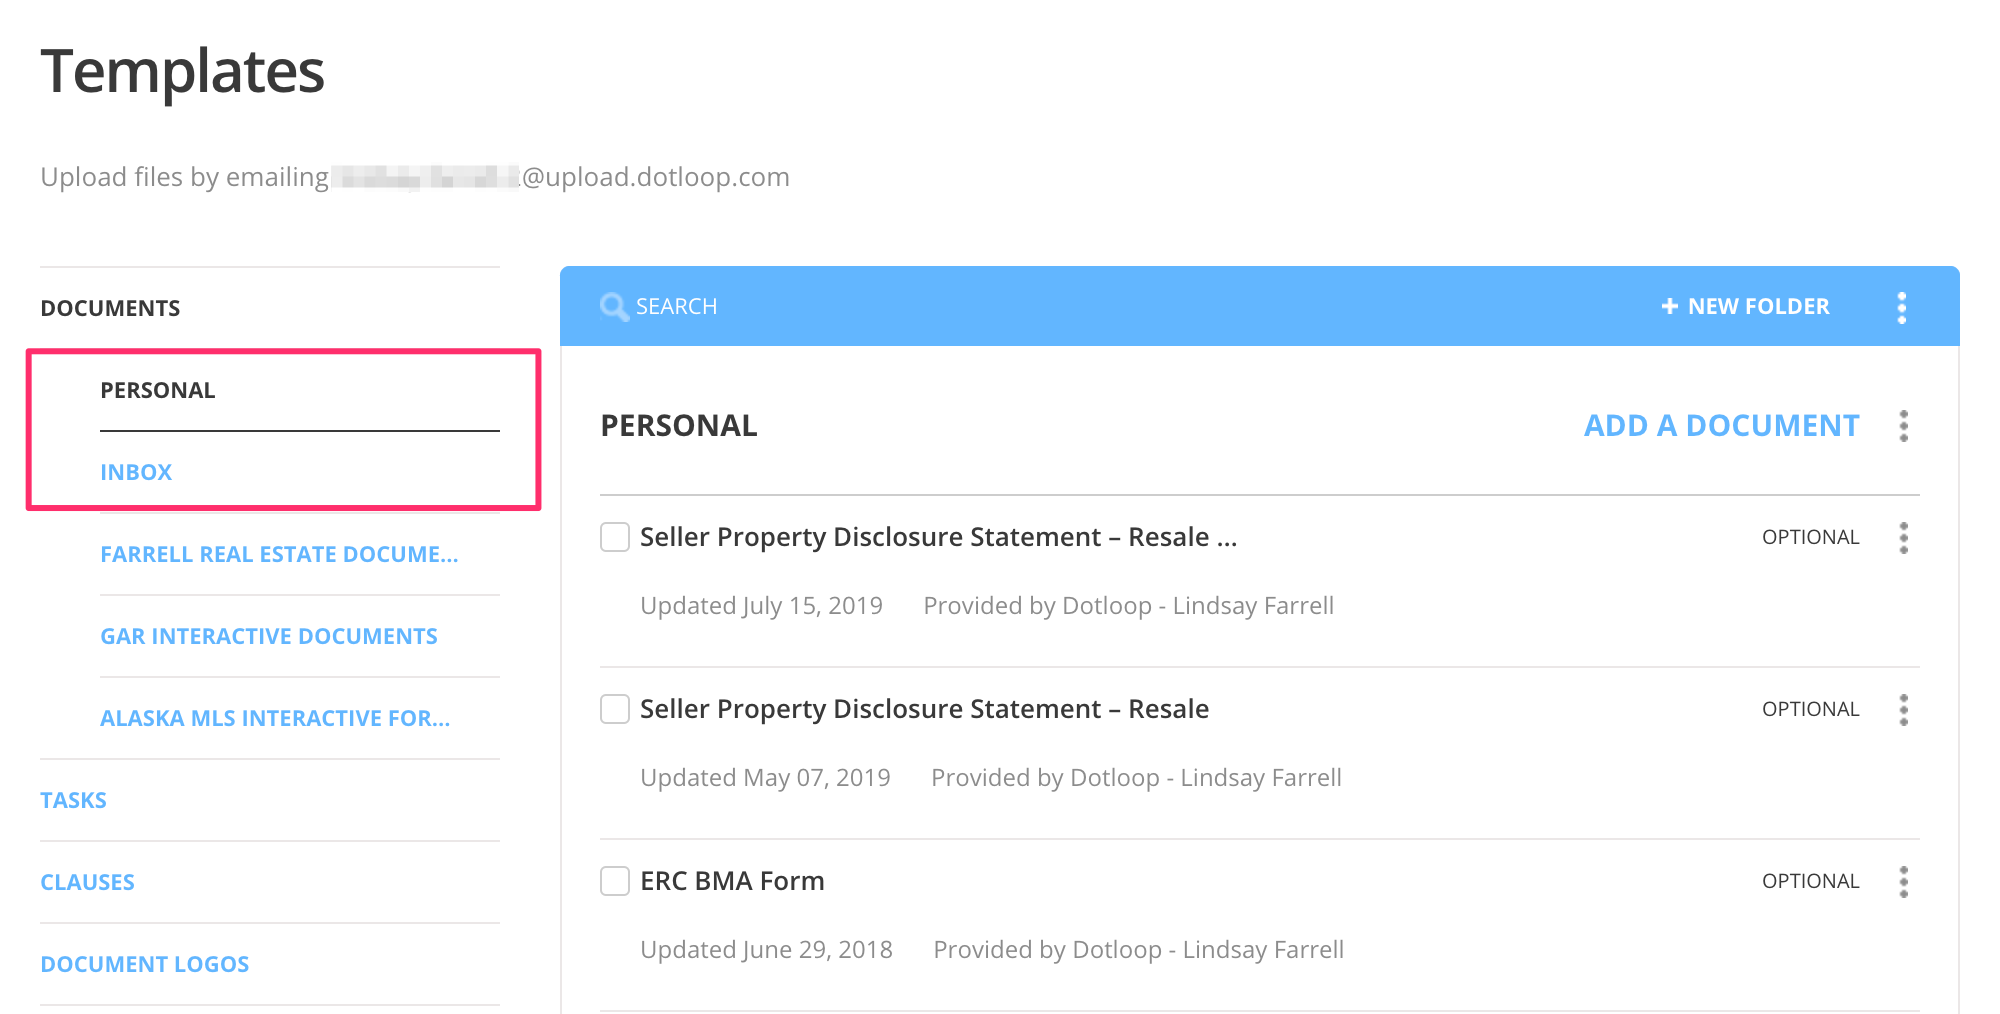Open the ERC BMA Form options menu
This screenshot has width=2000, height=1014.
(1904, 881)
